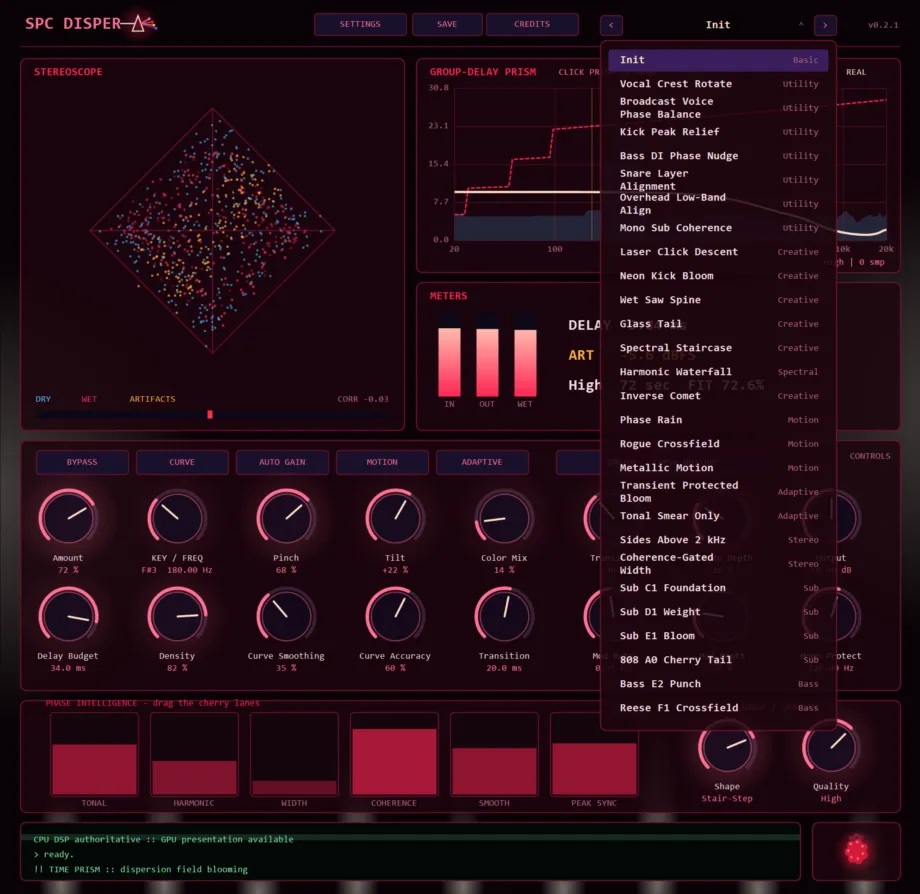Viewport: 920px width, 894px height.
Task: Click the Transition knob
Action: point(504,616)
